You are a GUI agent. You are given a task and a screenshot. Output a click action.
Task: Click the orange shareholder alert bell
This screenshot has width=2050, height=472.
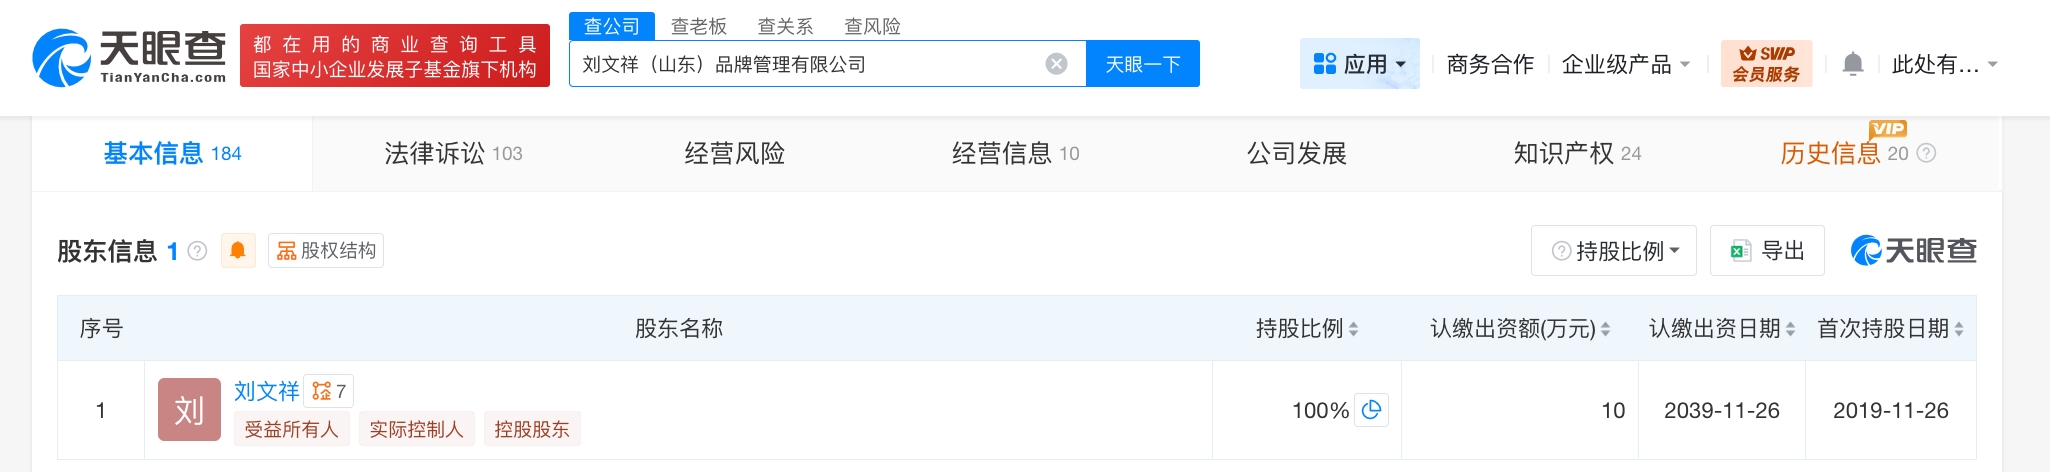pyautogui.click(x=238, y=250)
